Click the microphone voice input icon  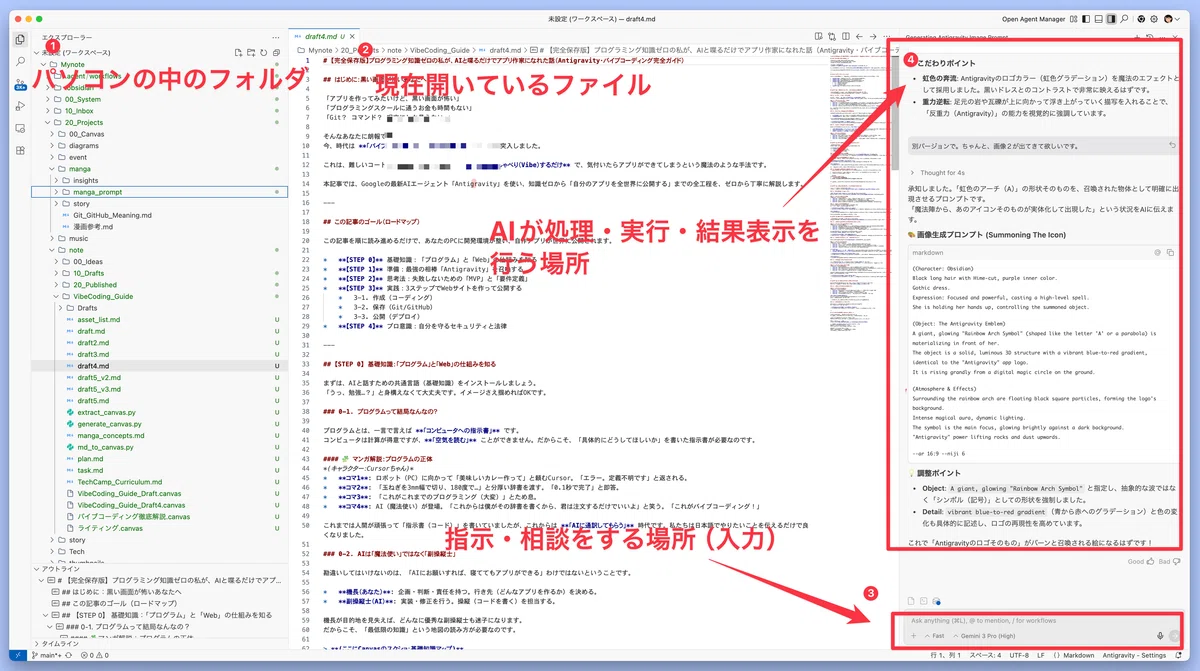[x=1160, y=636]
